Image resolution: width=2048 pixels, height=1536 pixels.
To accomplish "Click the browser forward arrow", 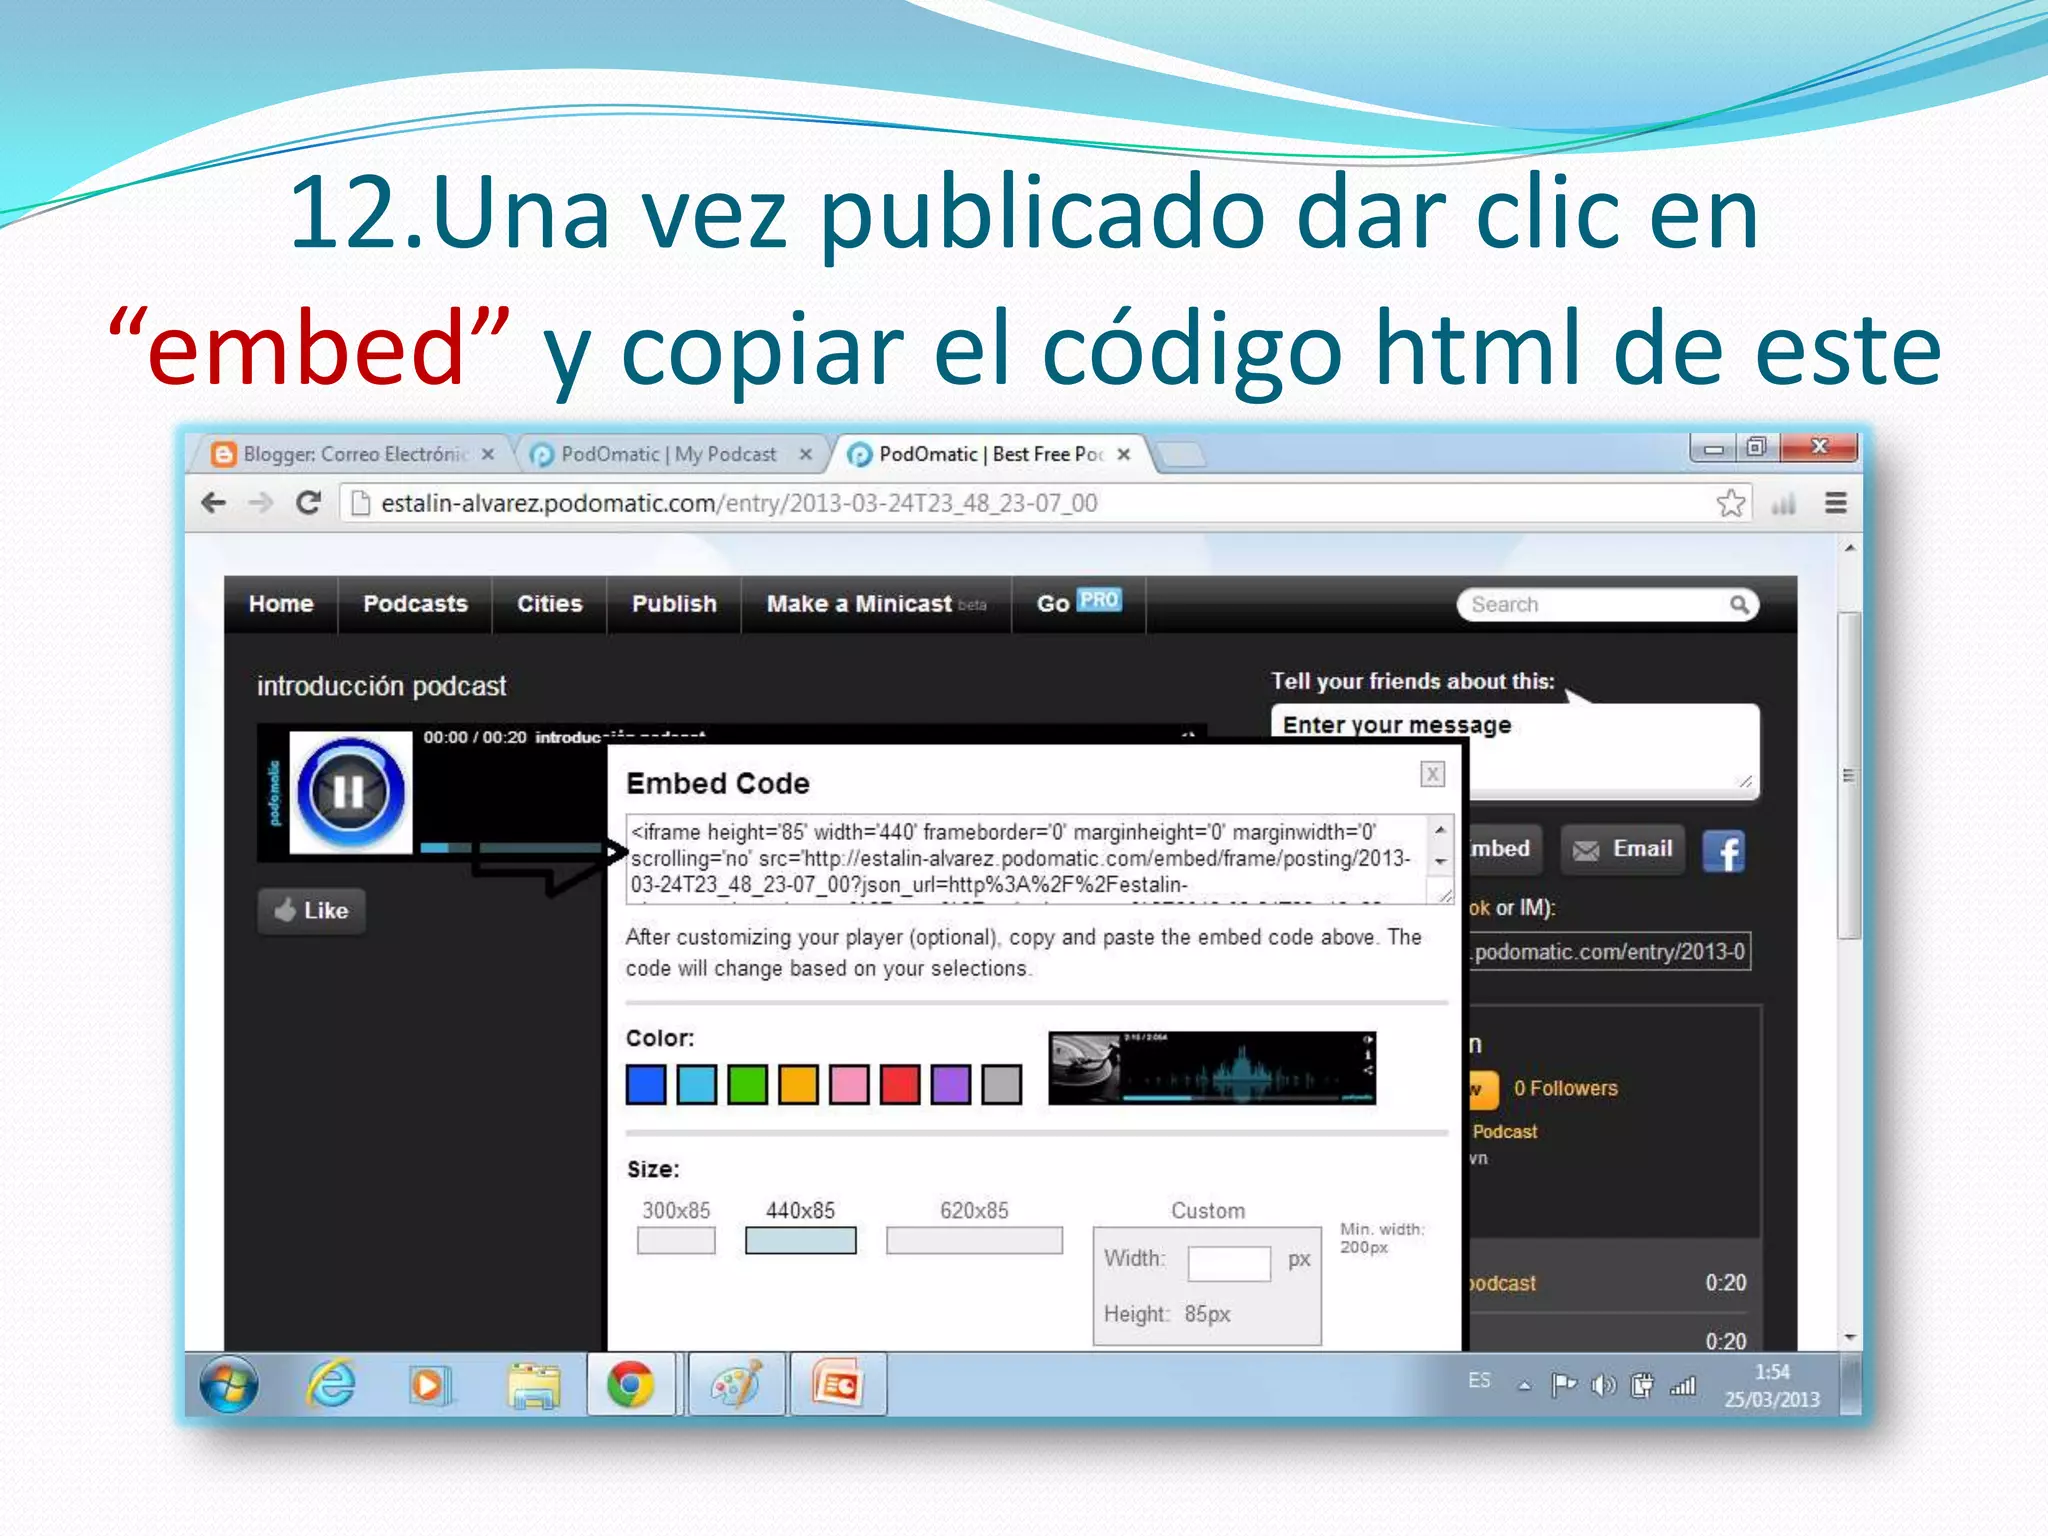I will [x=260, y=503].
